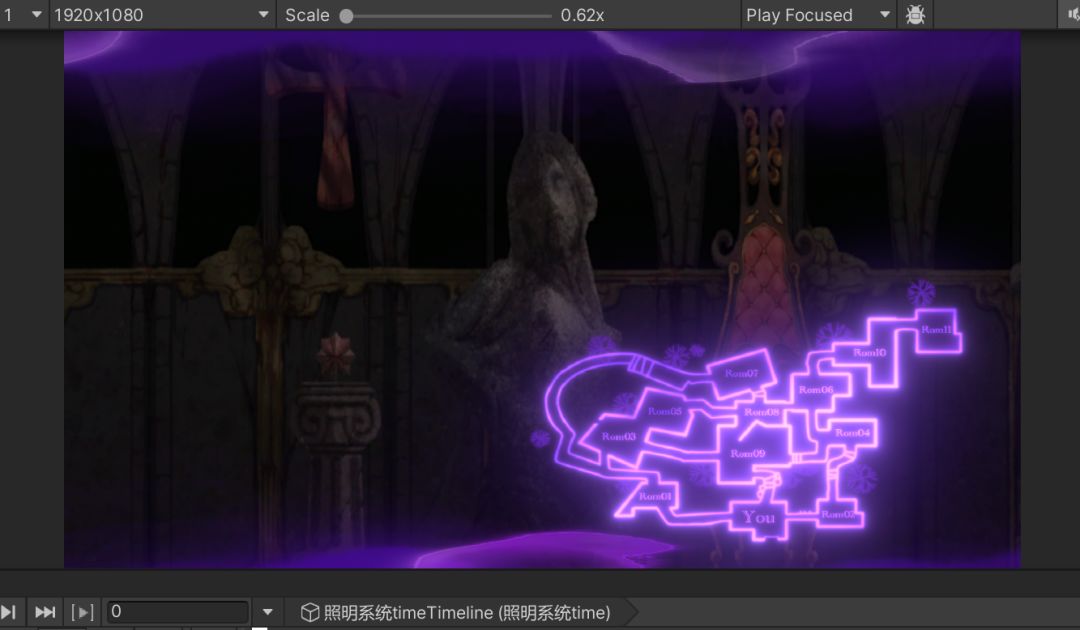Expand the Play Focused dropdown
The image size is (1080, 630).
pyautogui.click(x=818, y=14)
